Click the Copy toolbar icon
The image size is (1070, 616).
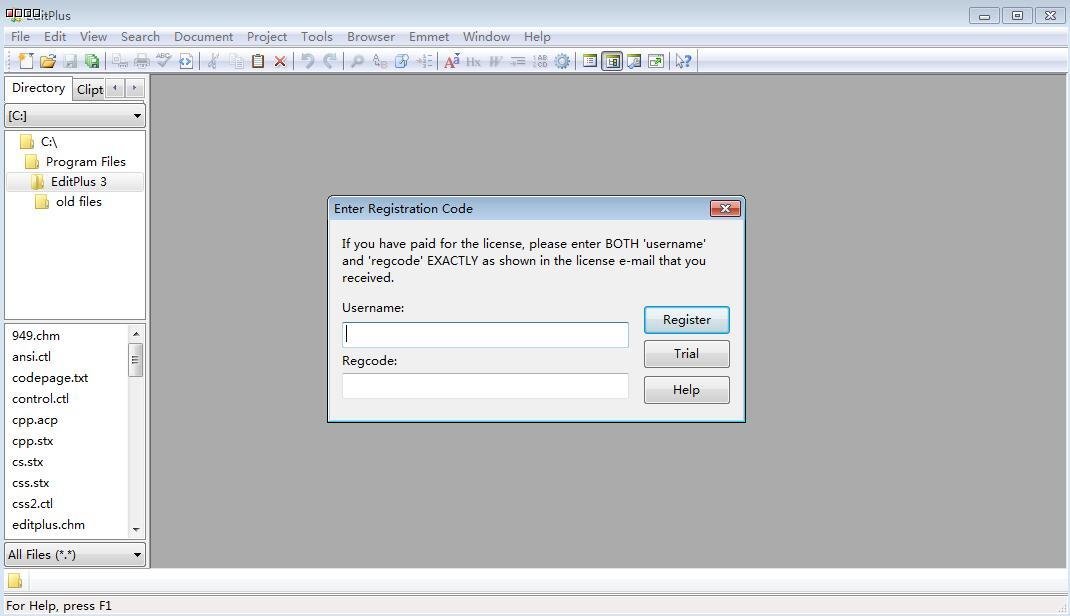[236, 61]
